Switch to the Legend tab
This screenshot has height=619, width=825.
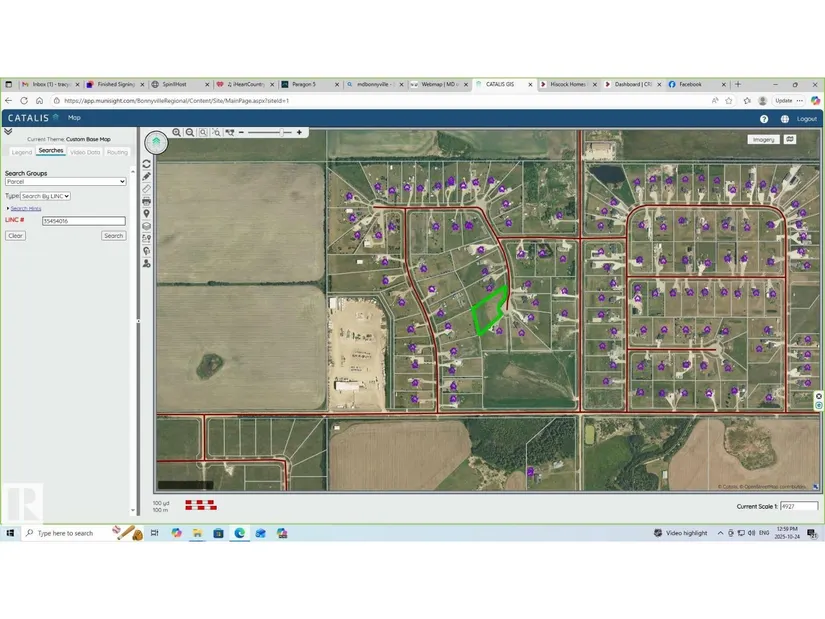point(21,152)
